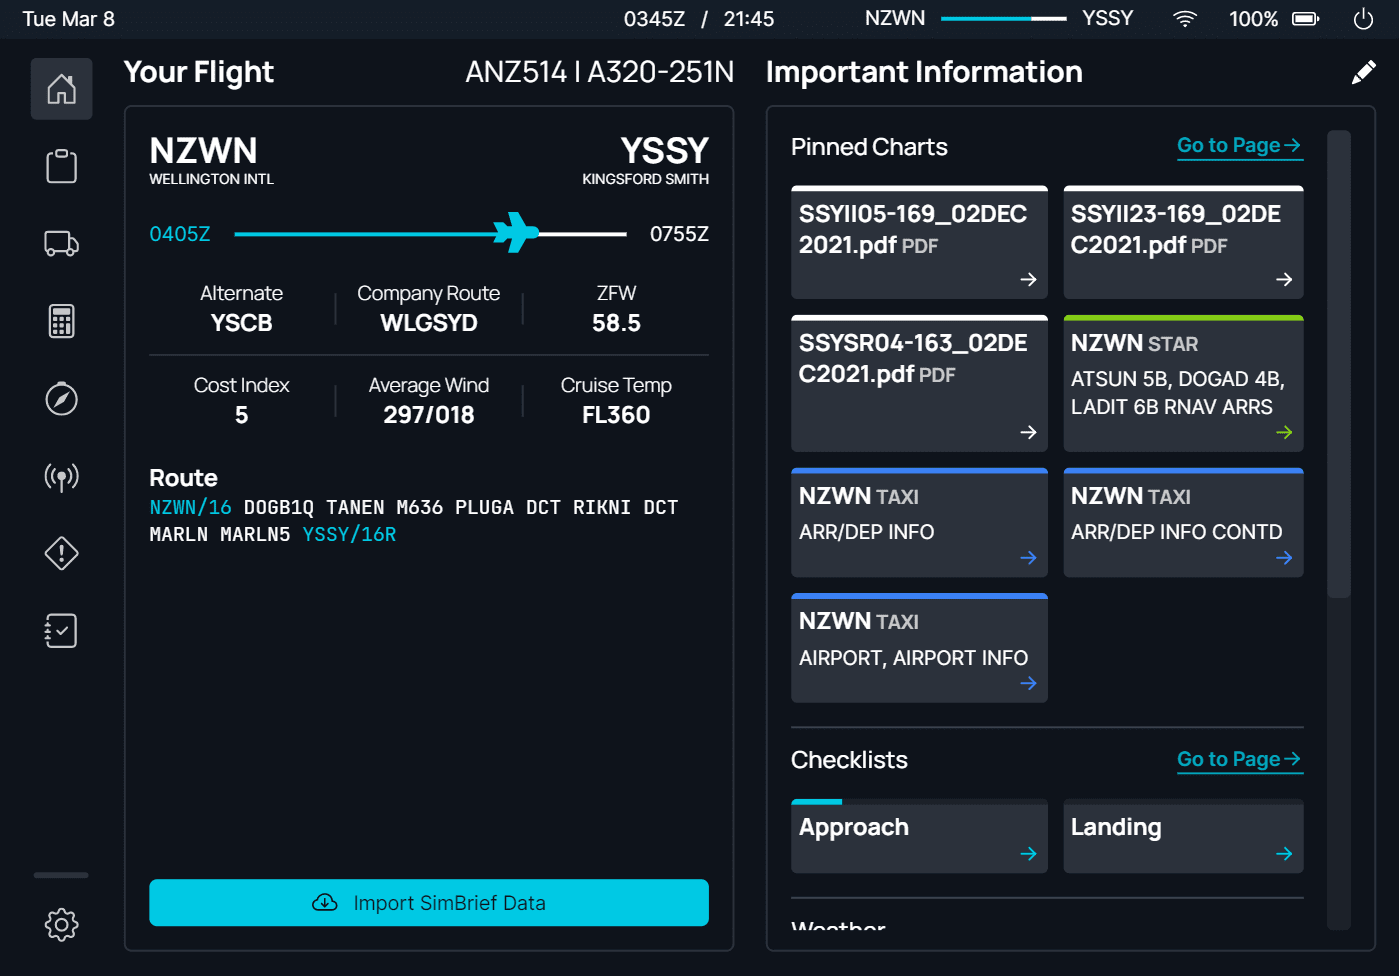Click Company Route value WLGSYD
The width and height of the screenshot is (1399, 976).
point(429,323)
